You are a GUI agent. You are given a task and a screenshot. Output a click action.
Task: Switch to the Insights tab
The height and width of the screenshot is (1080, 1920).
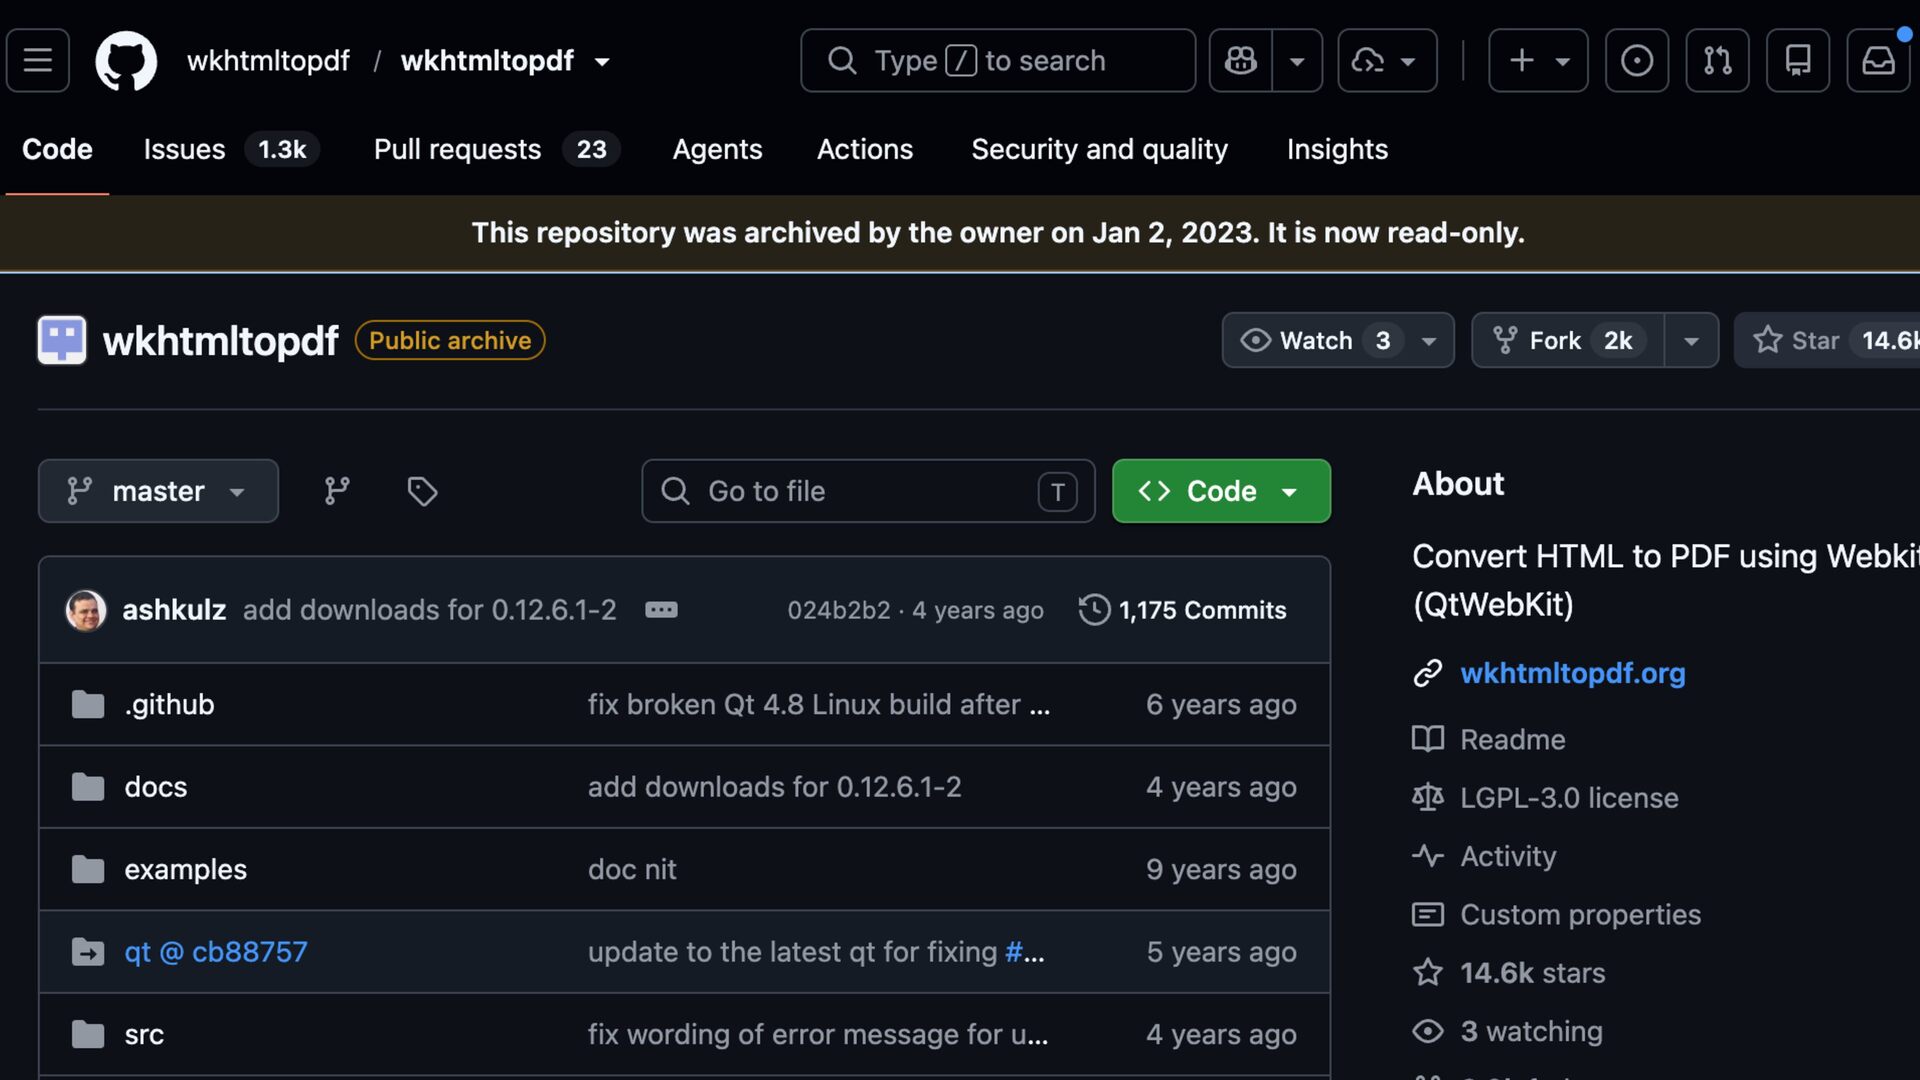[x=1337, y=149]
